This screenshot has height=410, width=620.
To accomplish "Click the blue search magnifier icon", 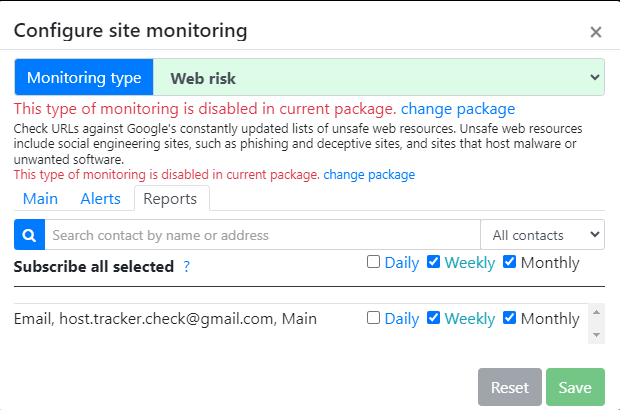I will [x=29, y=235].
